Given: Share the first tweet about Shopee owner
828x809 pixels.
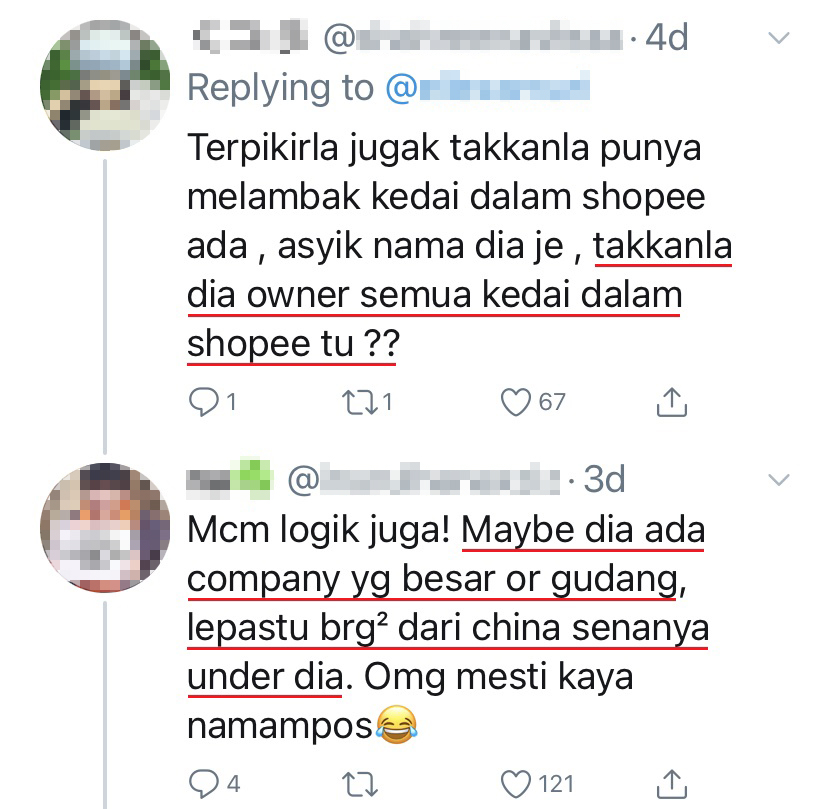Looking at the screenshot, I should pyautogui.click(x=671, y=402).
